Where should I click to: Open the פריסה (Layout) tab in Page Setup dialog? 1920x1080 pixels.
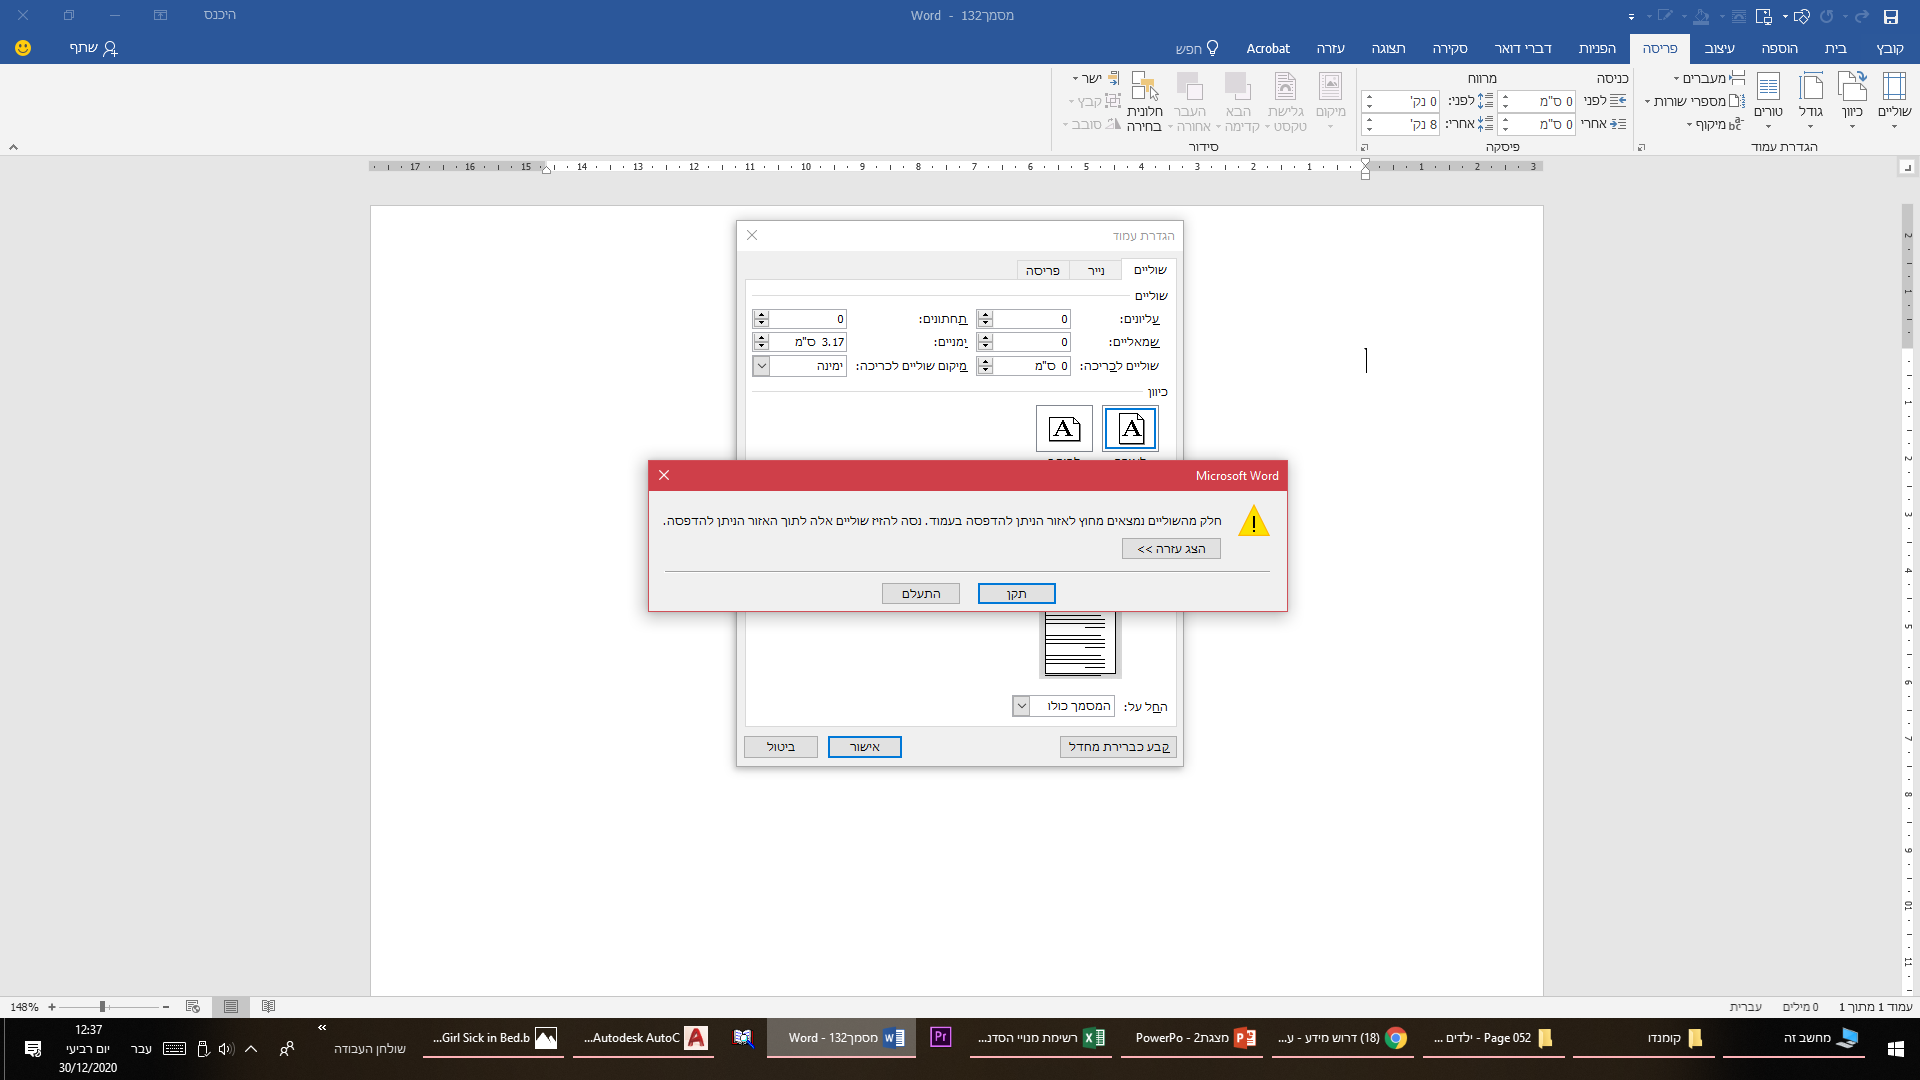[1042, 270]
